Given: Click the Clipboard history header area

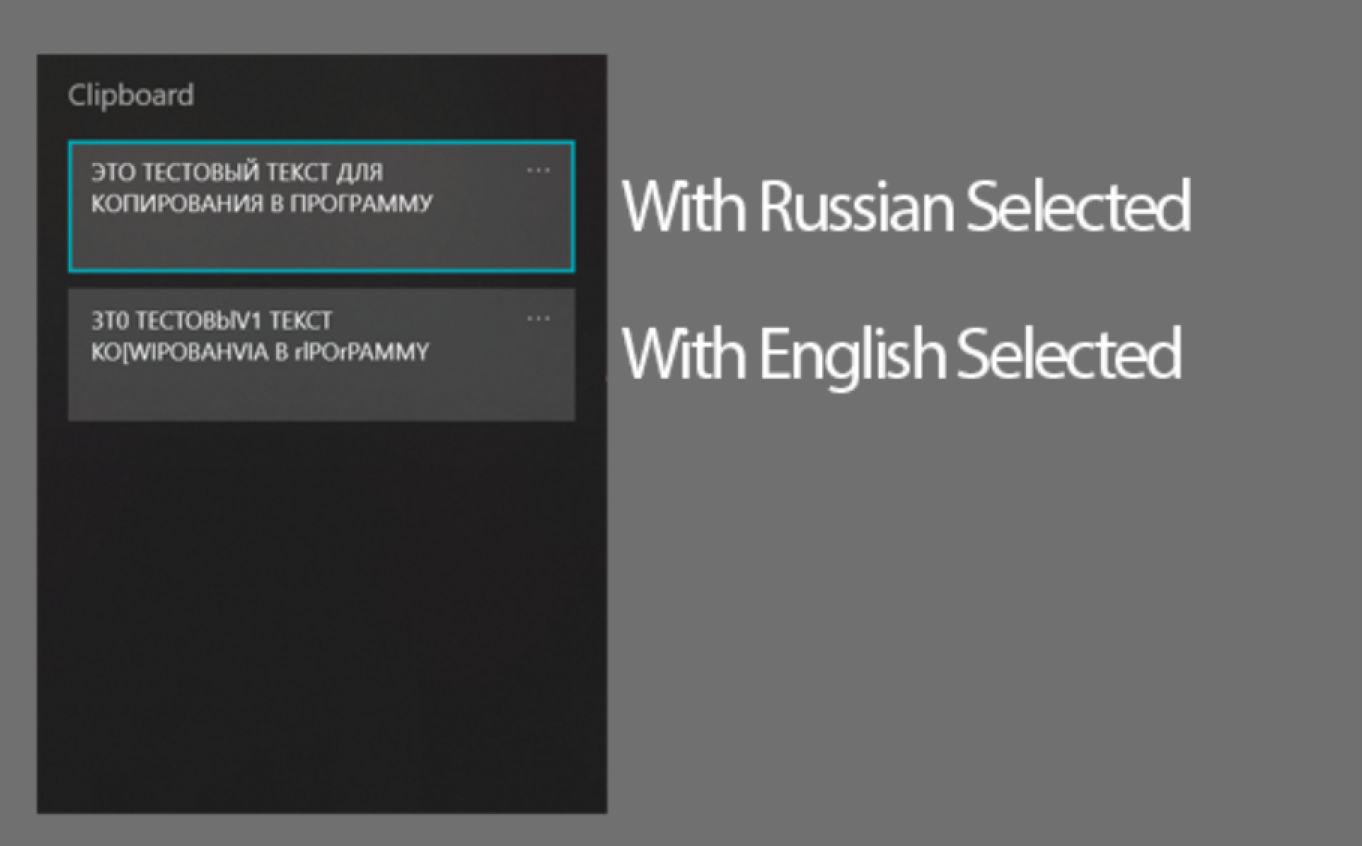Looking at the screenshot, I should coord(130,95).
